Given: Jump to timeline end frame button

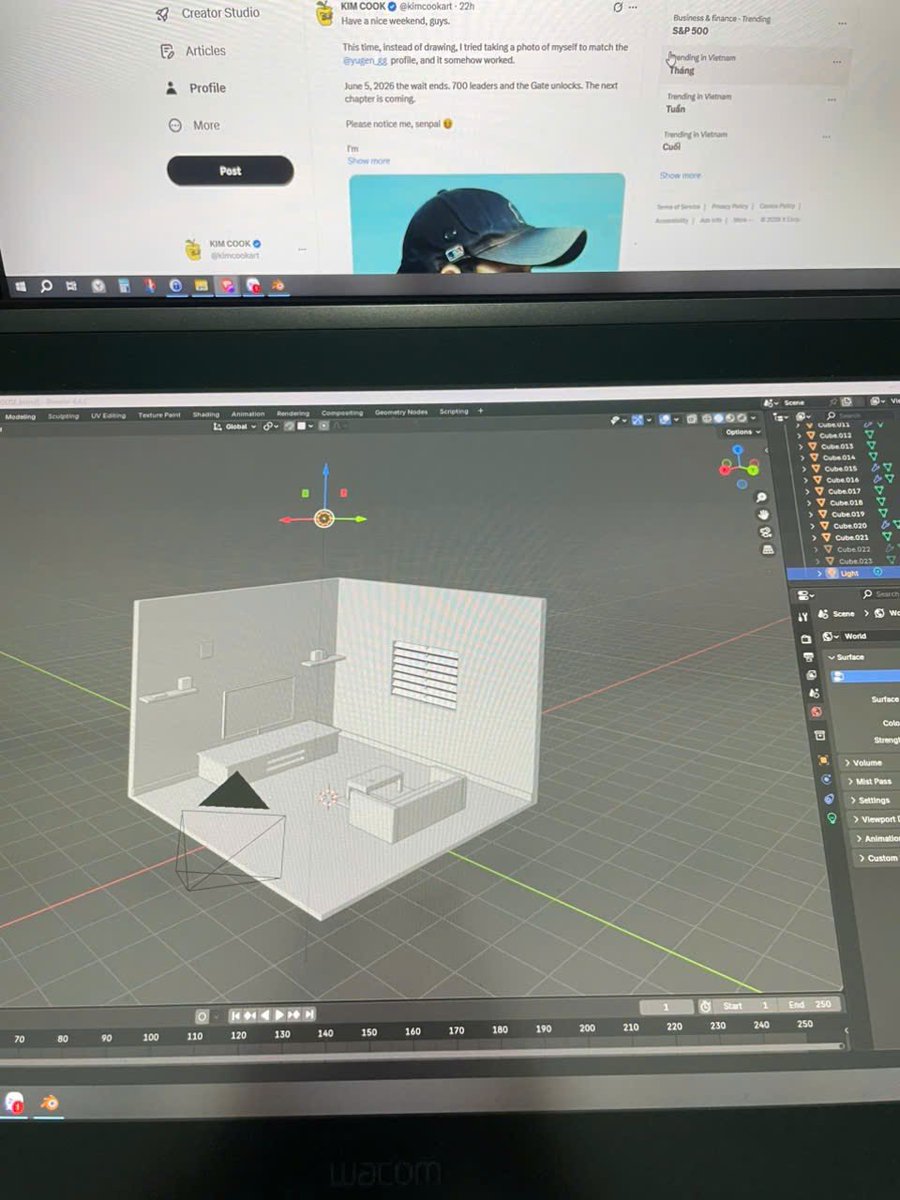Looking at the screenshot, I should coord(309,1014).
